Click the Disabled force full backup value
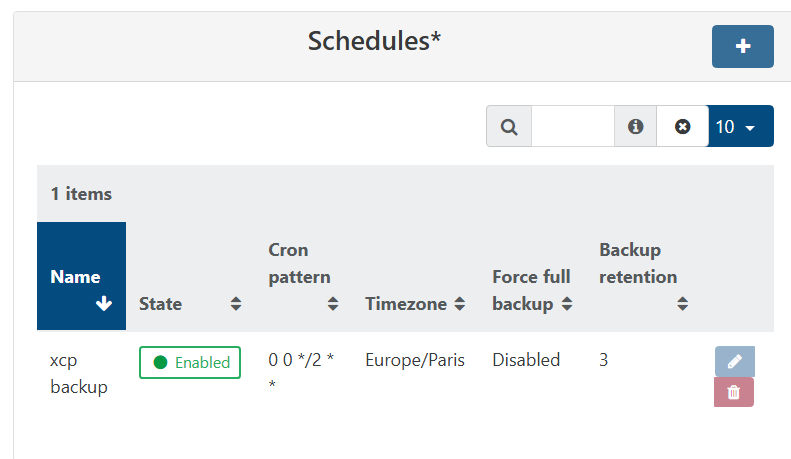Viewport: 791px width, 459px height. click(526, 360)
